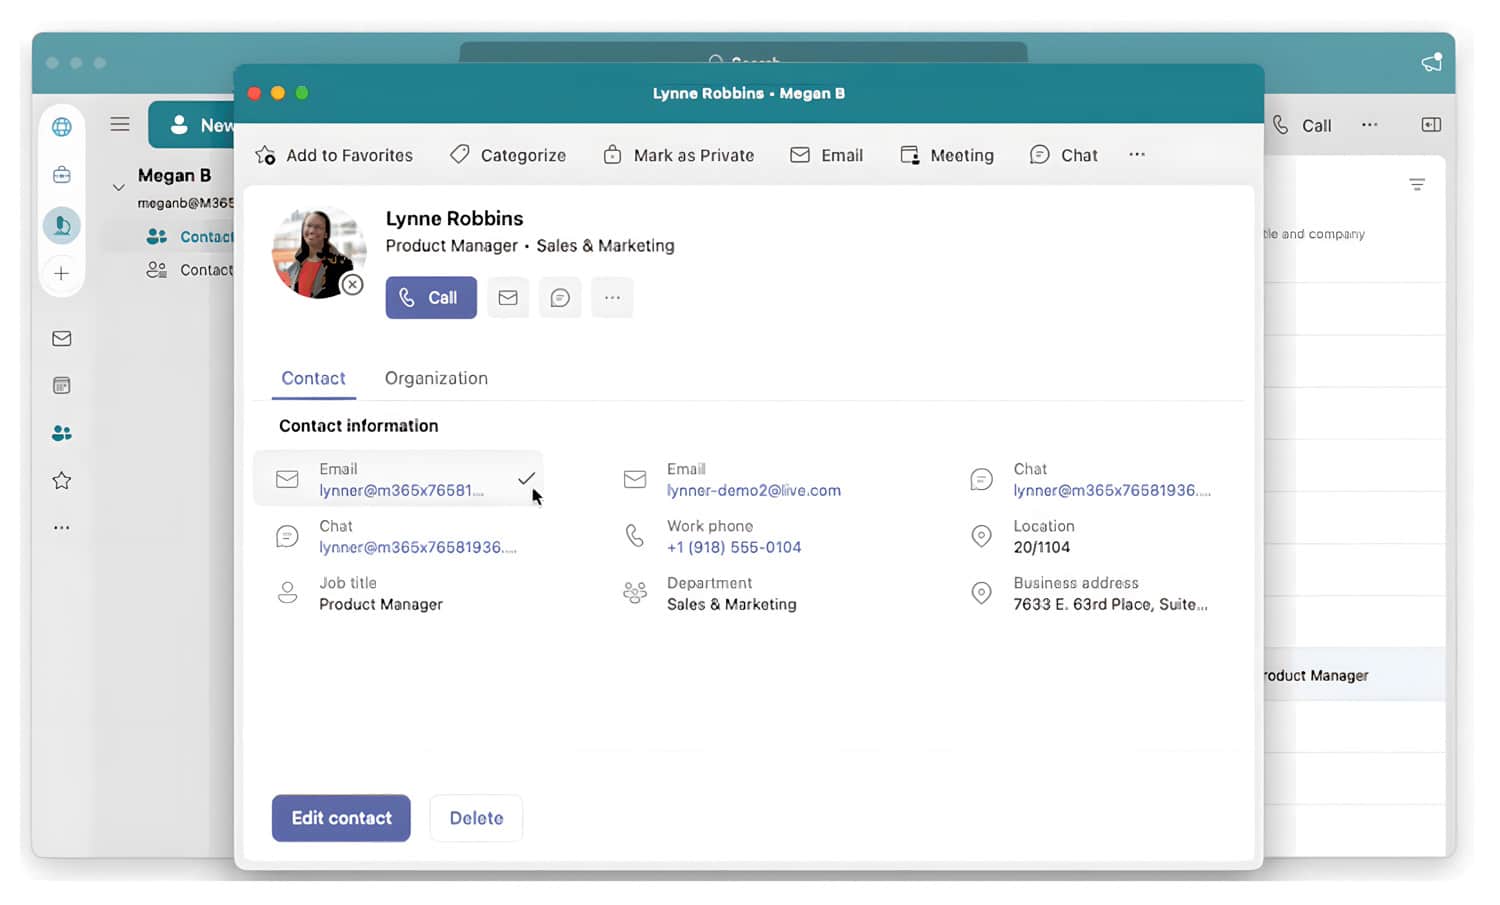Open more options ellipsis under contact name
This screenshot has width=1500, height=905.
612,298
